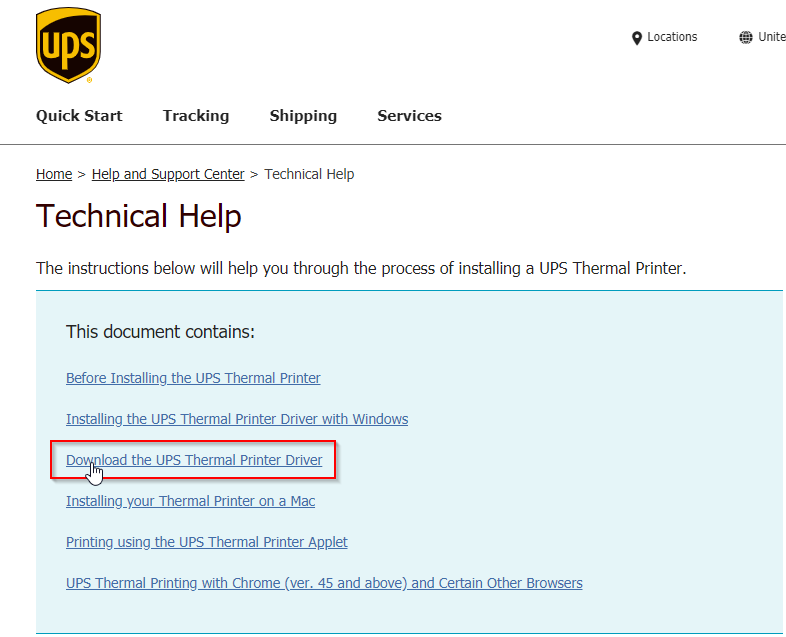Open UPS Thermal Printing with Chrome link
Viewport: 786px width, 637px height.
click(x=324, y=583)
